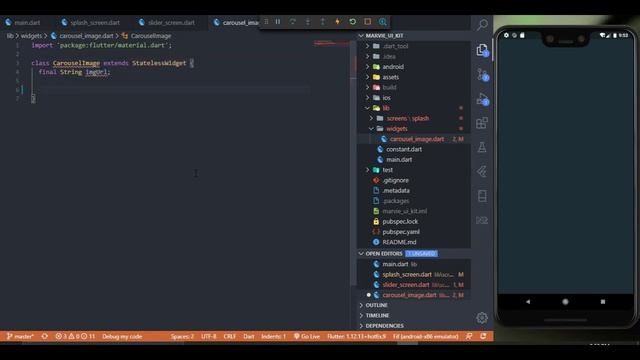Expand the DEPENDENCIES section

pos(413,326)
